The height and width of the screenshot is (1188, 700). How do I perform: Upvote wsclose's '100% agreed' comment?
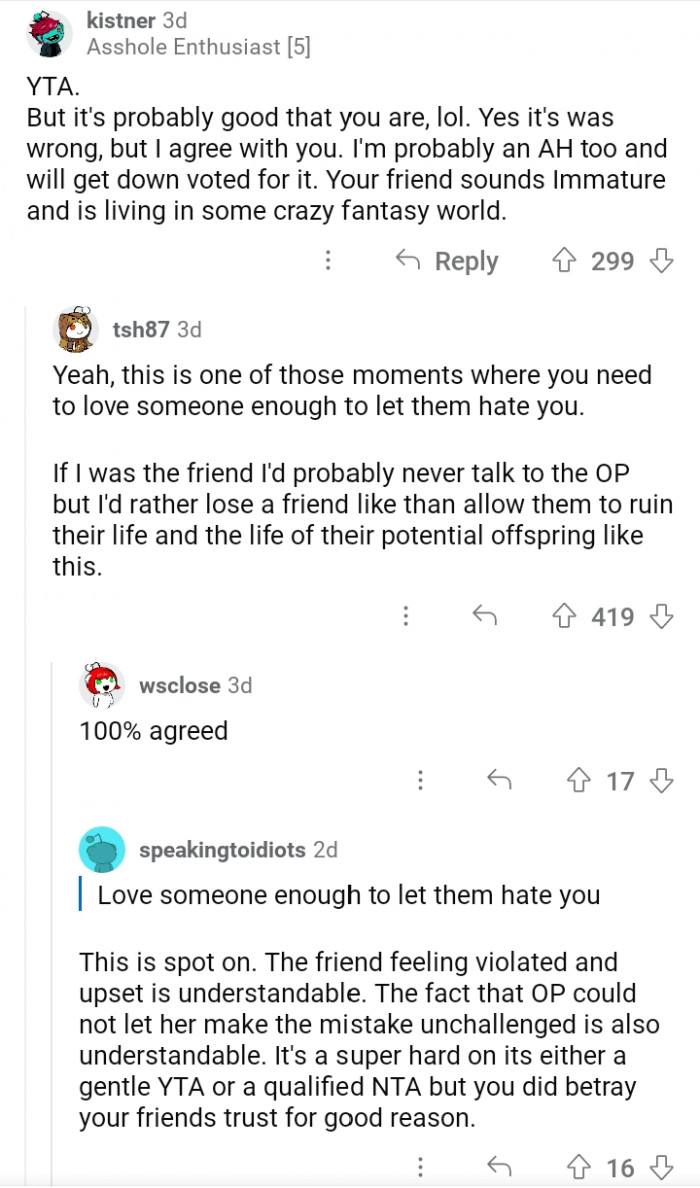pos(578,781)
